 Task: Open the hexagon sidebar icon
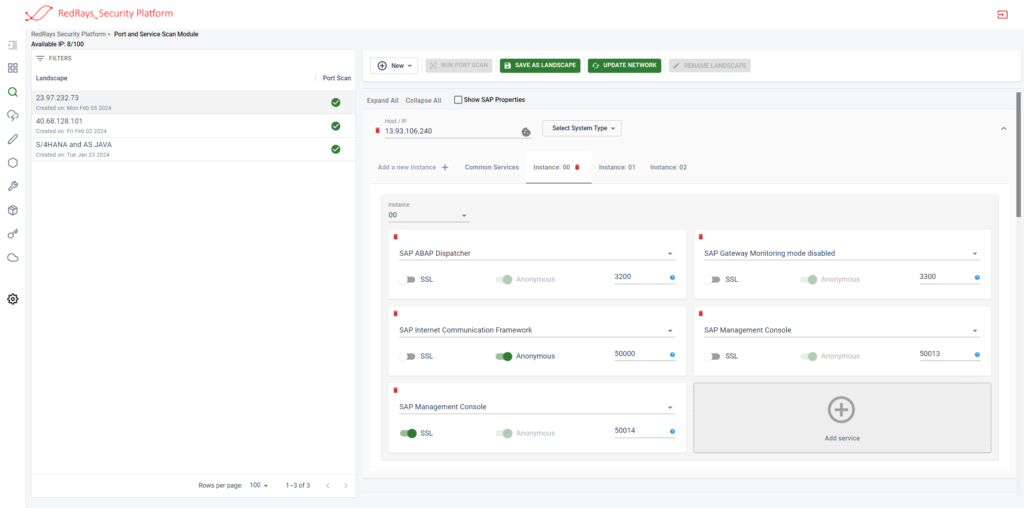tap(12, 163)
